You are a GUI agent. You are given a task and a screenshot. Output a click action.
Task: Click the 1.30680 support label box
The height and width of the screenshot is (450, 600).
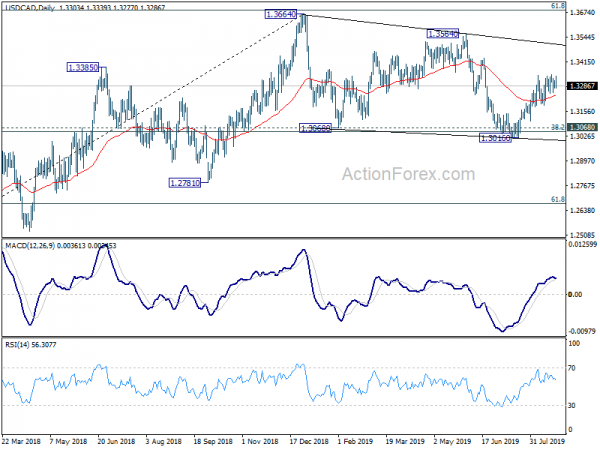tap(315, 128)
